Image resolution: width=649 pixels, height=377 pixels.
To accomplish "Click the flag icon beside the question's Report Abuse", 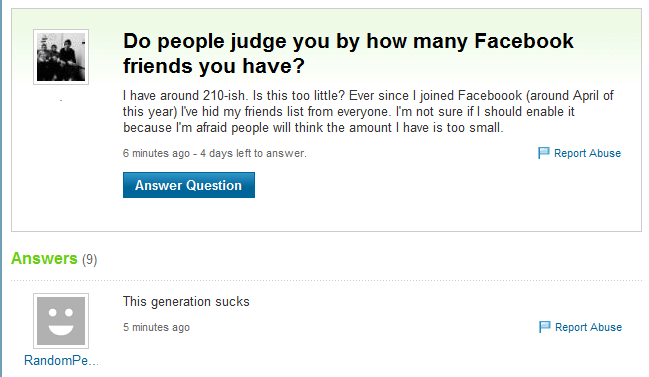I will (x=543, y=153).
